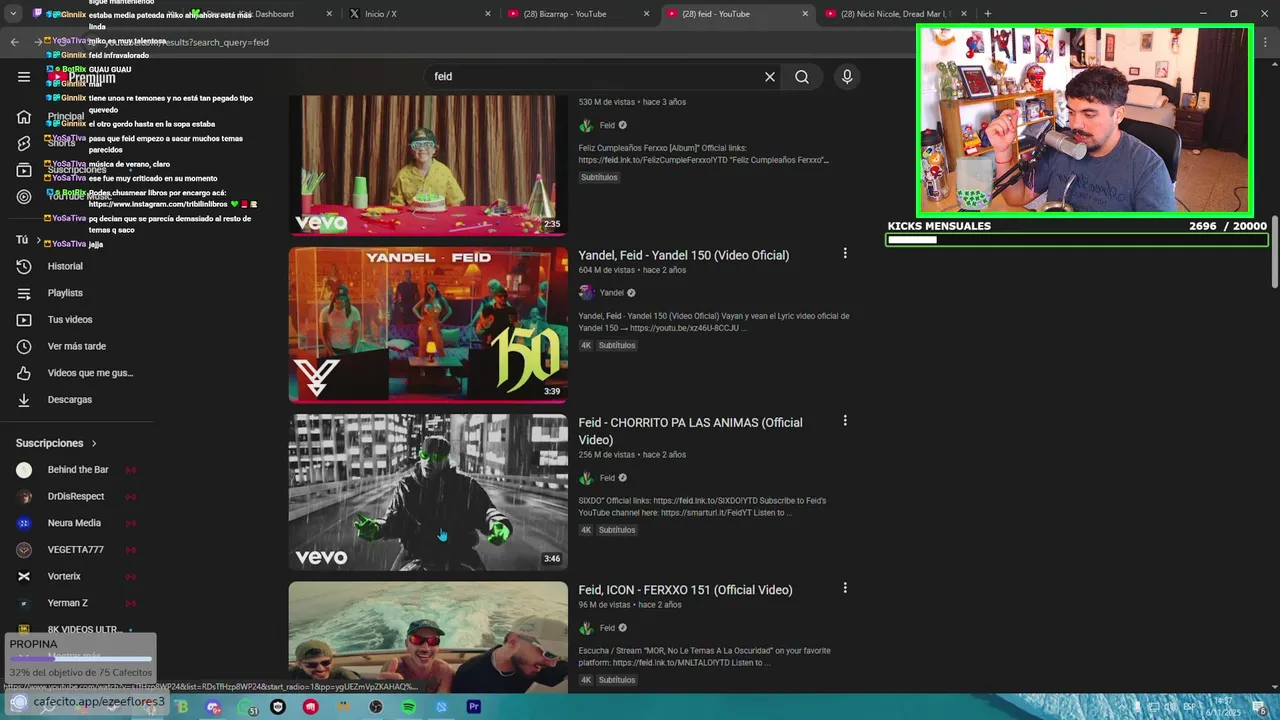Open a new browser tab with plus
The image size is (1280, 720).
988,14
